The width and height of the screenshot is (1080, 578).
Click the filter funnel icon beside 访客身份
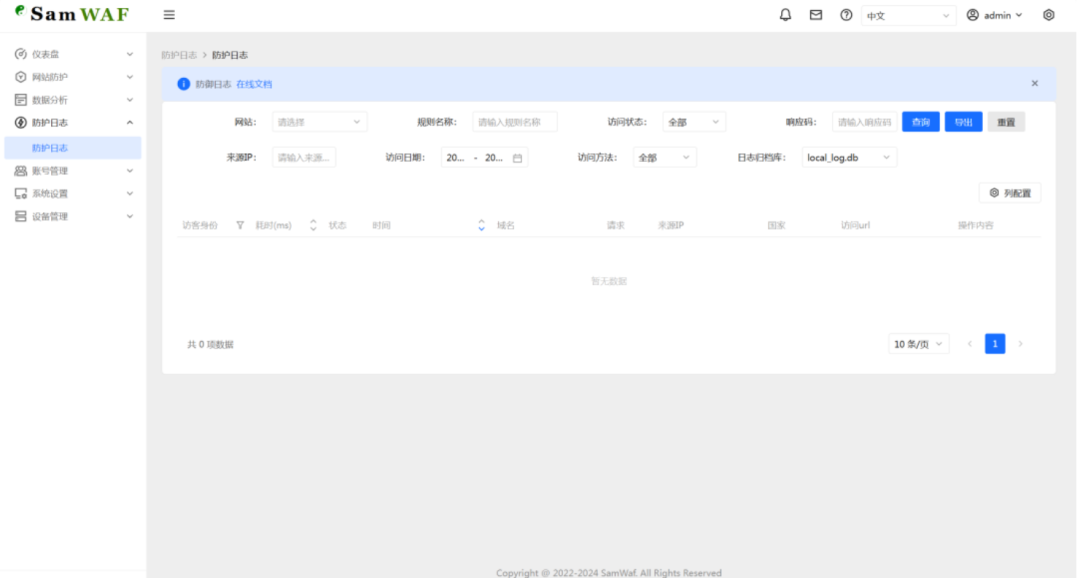pos(240,225)
